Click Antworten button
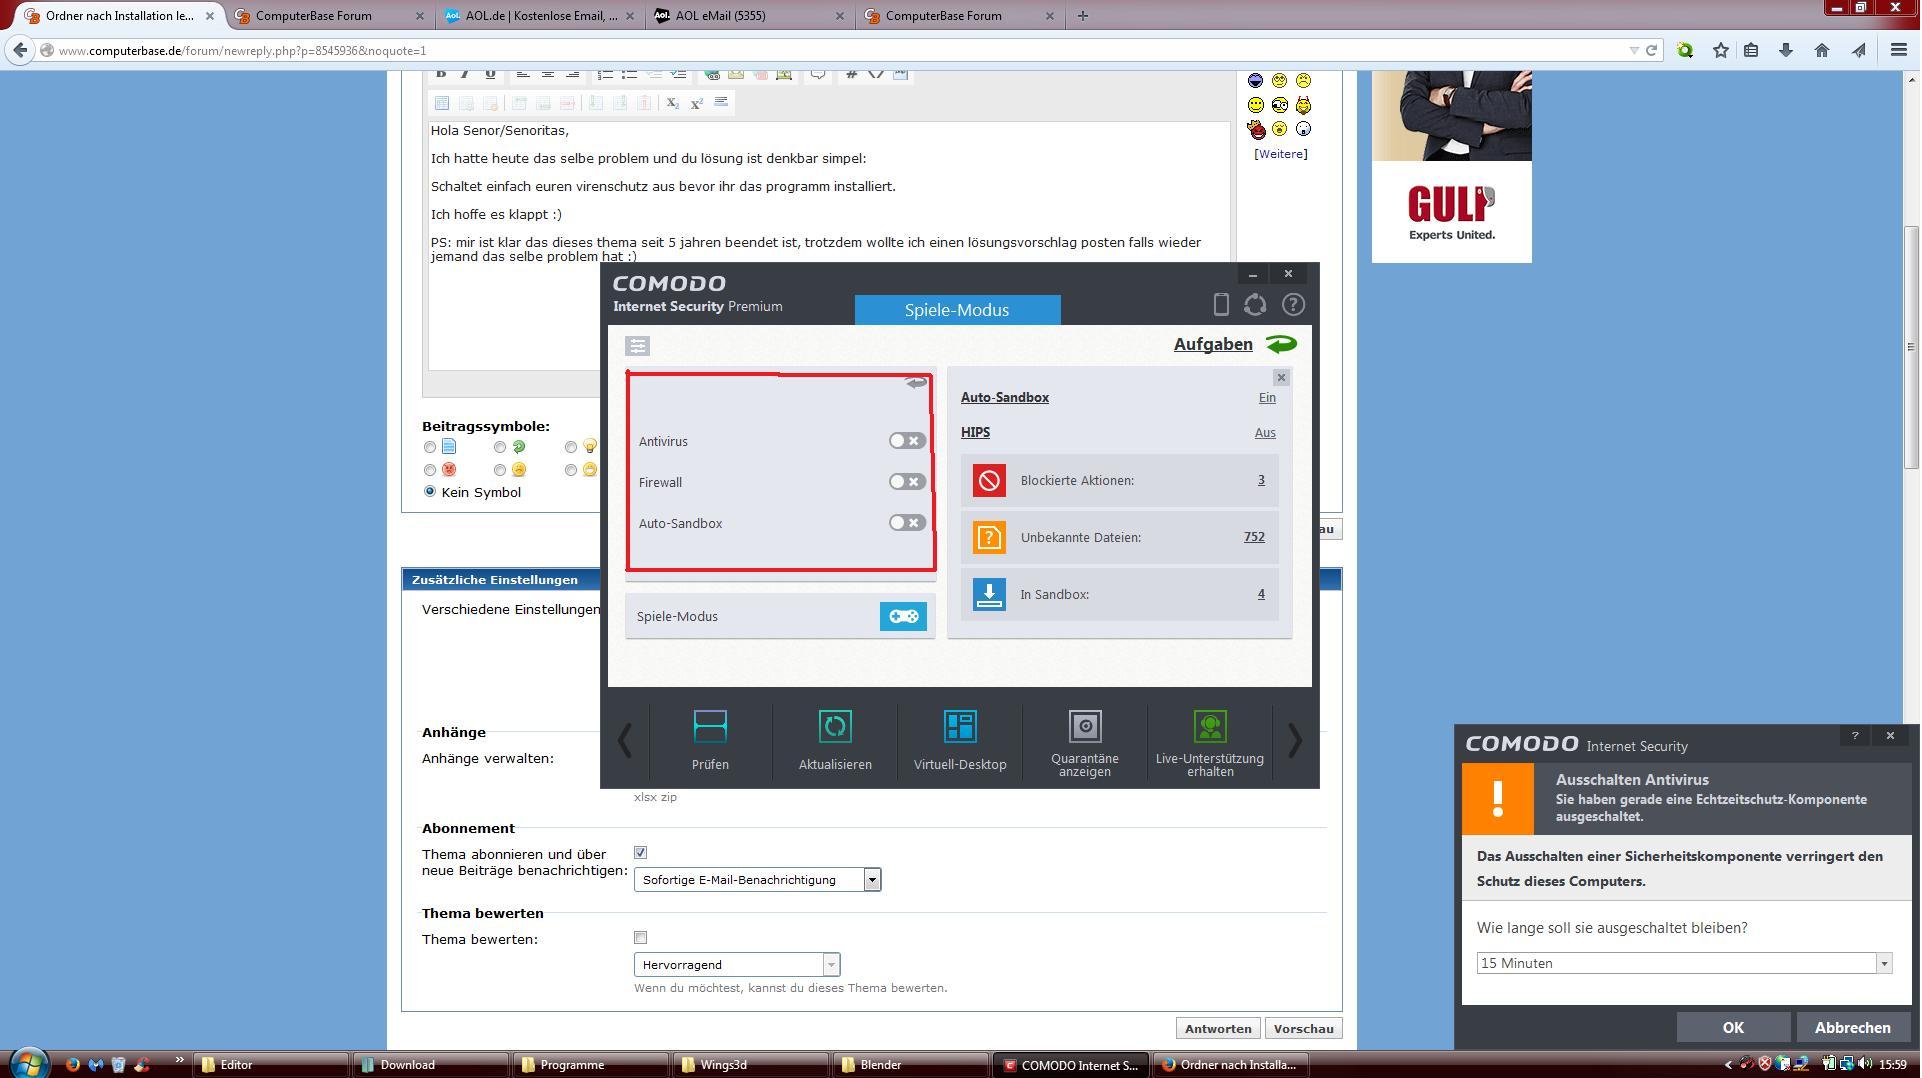This screenshot has width=1922, height=1078. (x=1217, y=1029)
